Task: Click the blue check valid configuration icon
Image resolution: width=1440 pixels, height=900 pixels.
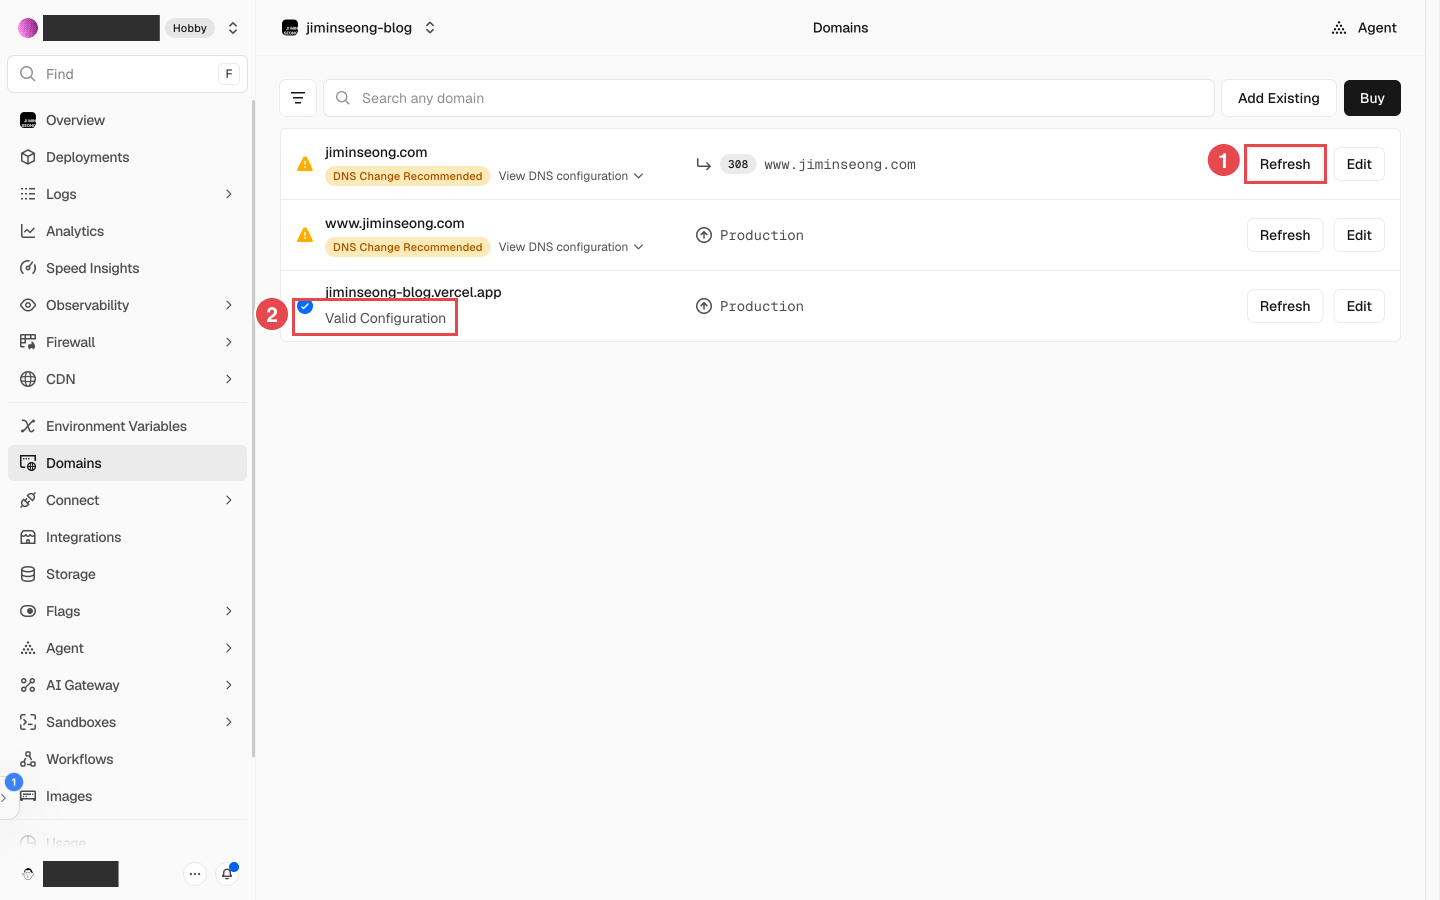Action: coord(305,306)
